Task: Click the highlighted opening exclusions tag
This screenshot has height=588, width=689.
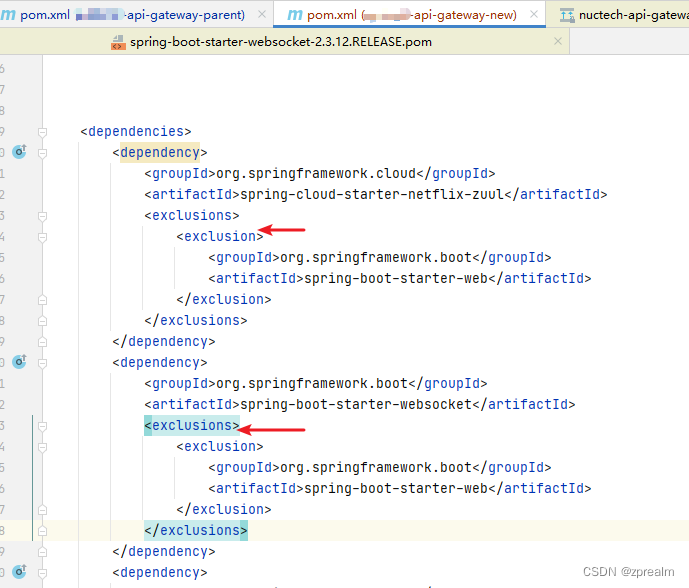Action: [192, 425]
